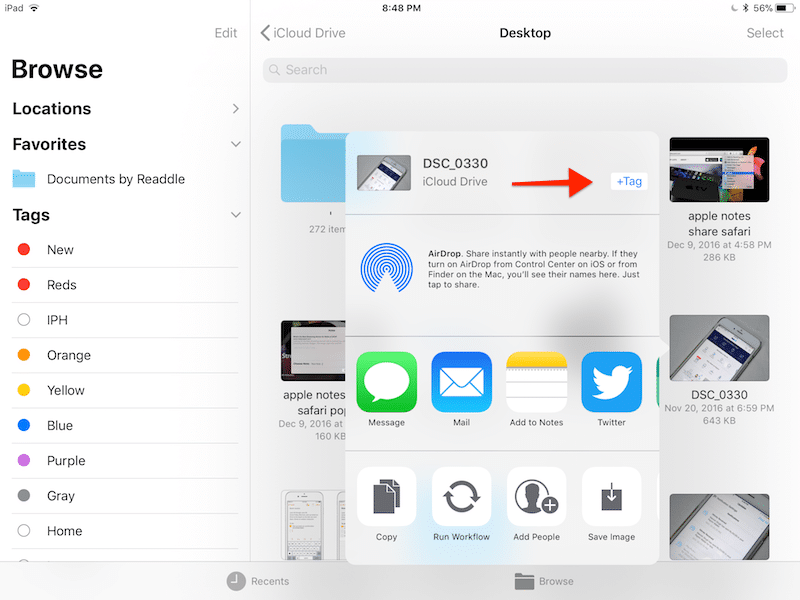Image resolution: width=800 pixels, height=600 pixels.
Task: Tap the Copy action icon
Action: [x=386, y=497]
